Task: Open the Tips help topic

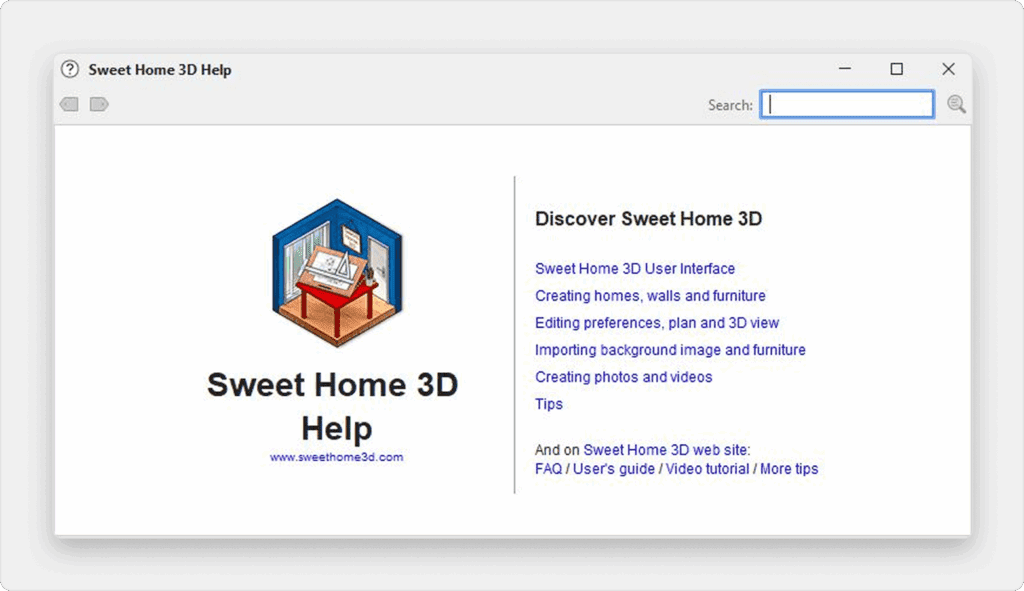Action: click(x=549, y=404)
